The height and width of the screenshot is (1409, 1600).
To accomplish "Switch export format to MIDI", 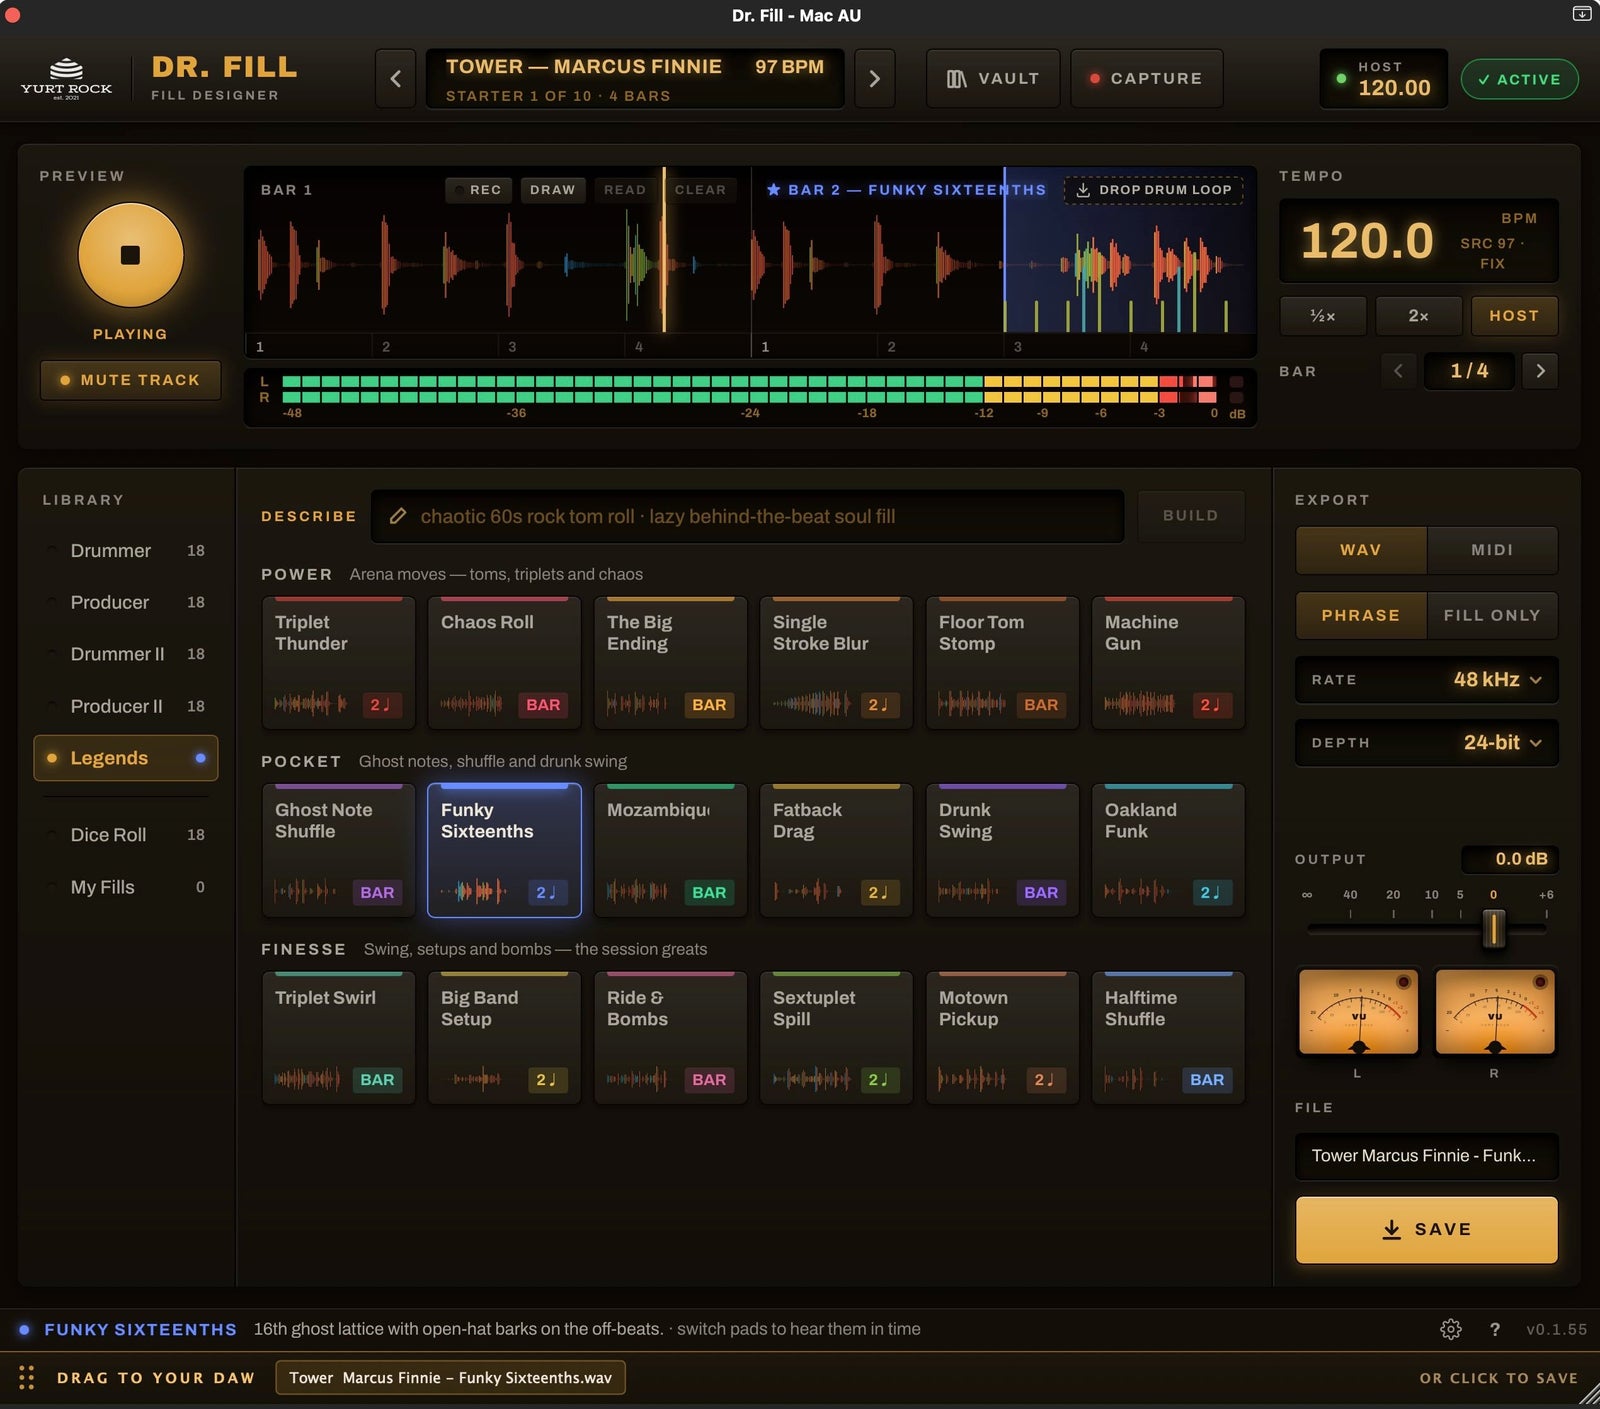I will point(1492,550).
